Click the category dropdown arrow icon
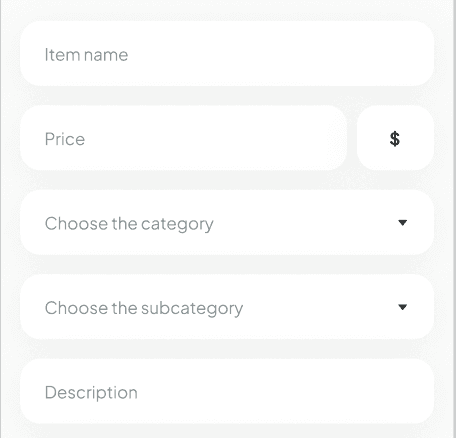Image resolution: width=456 pixels, height=438 pixels. (x=403, y=223)
